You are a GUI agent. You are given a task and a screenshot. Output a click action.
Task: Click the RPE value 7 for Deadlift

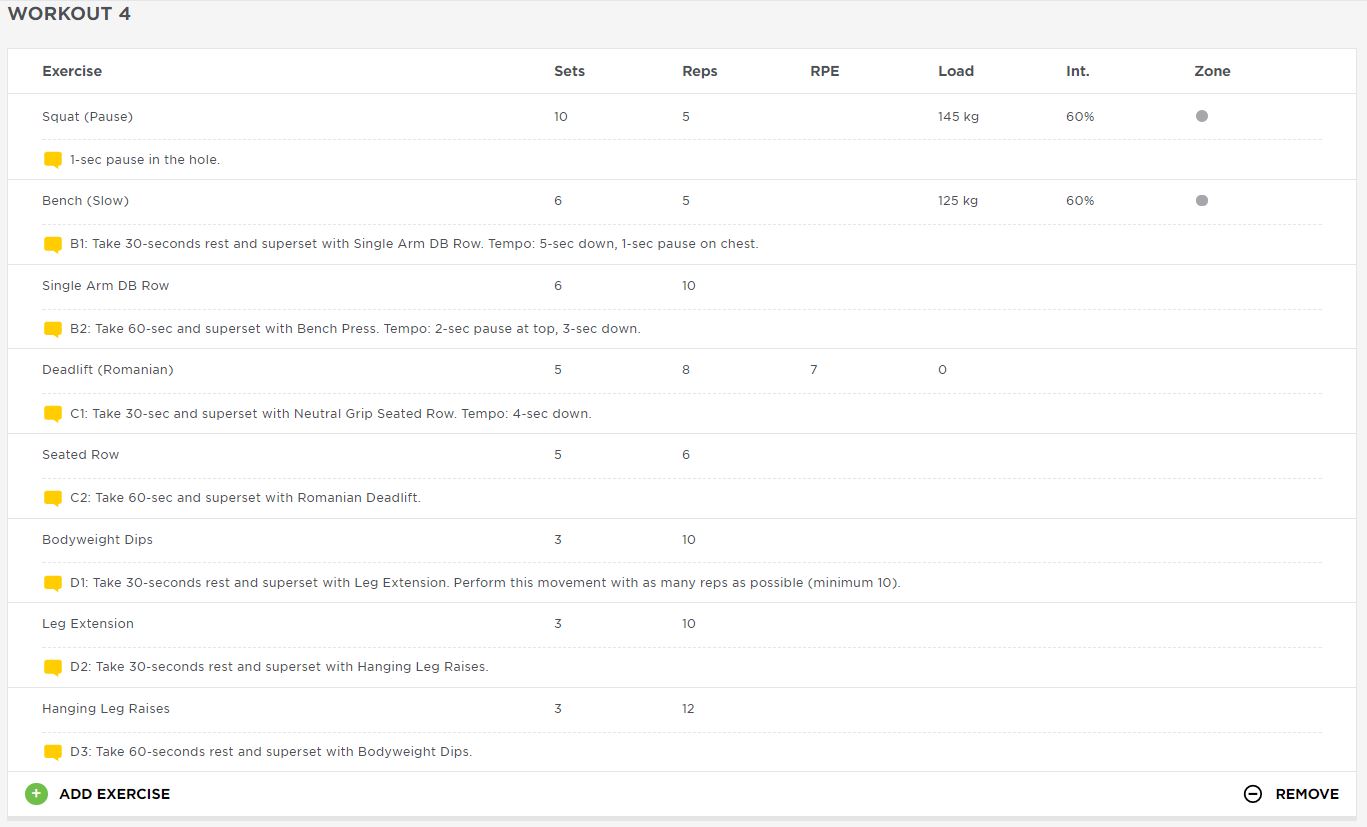(814, 370)
